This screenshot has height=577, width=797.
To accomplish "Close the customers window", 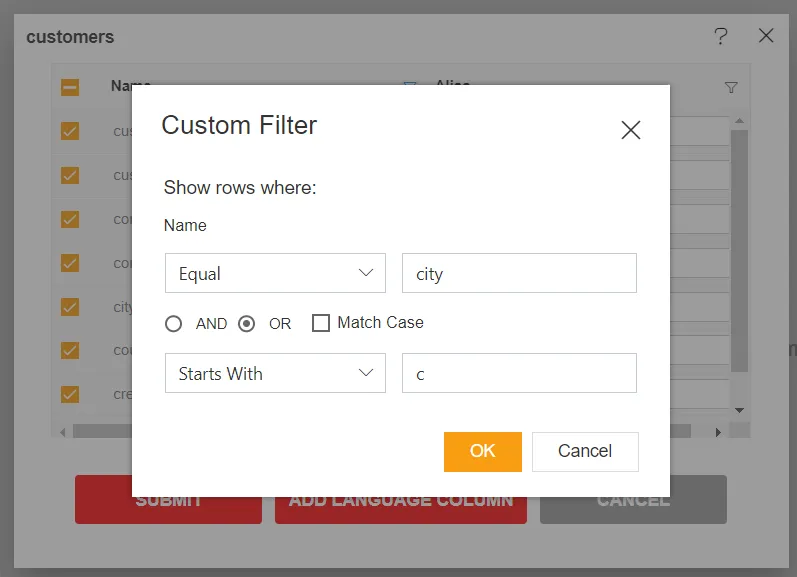I will 766,36.
